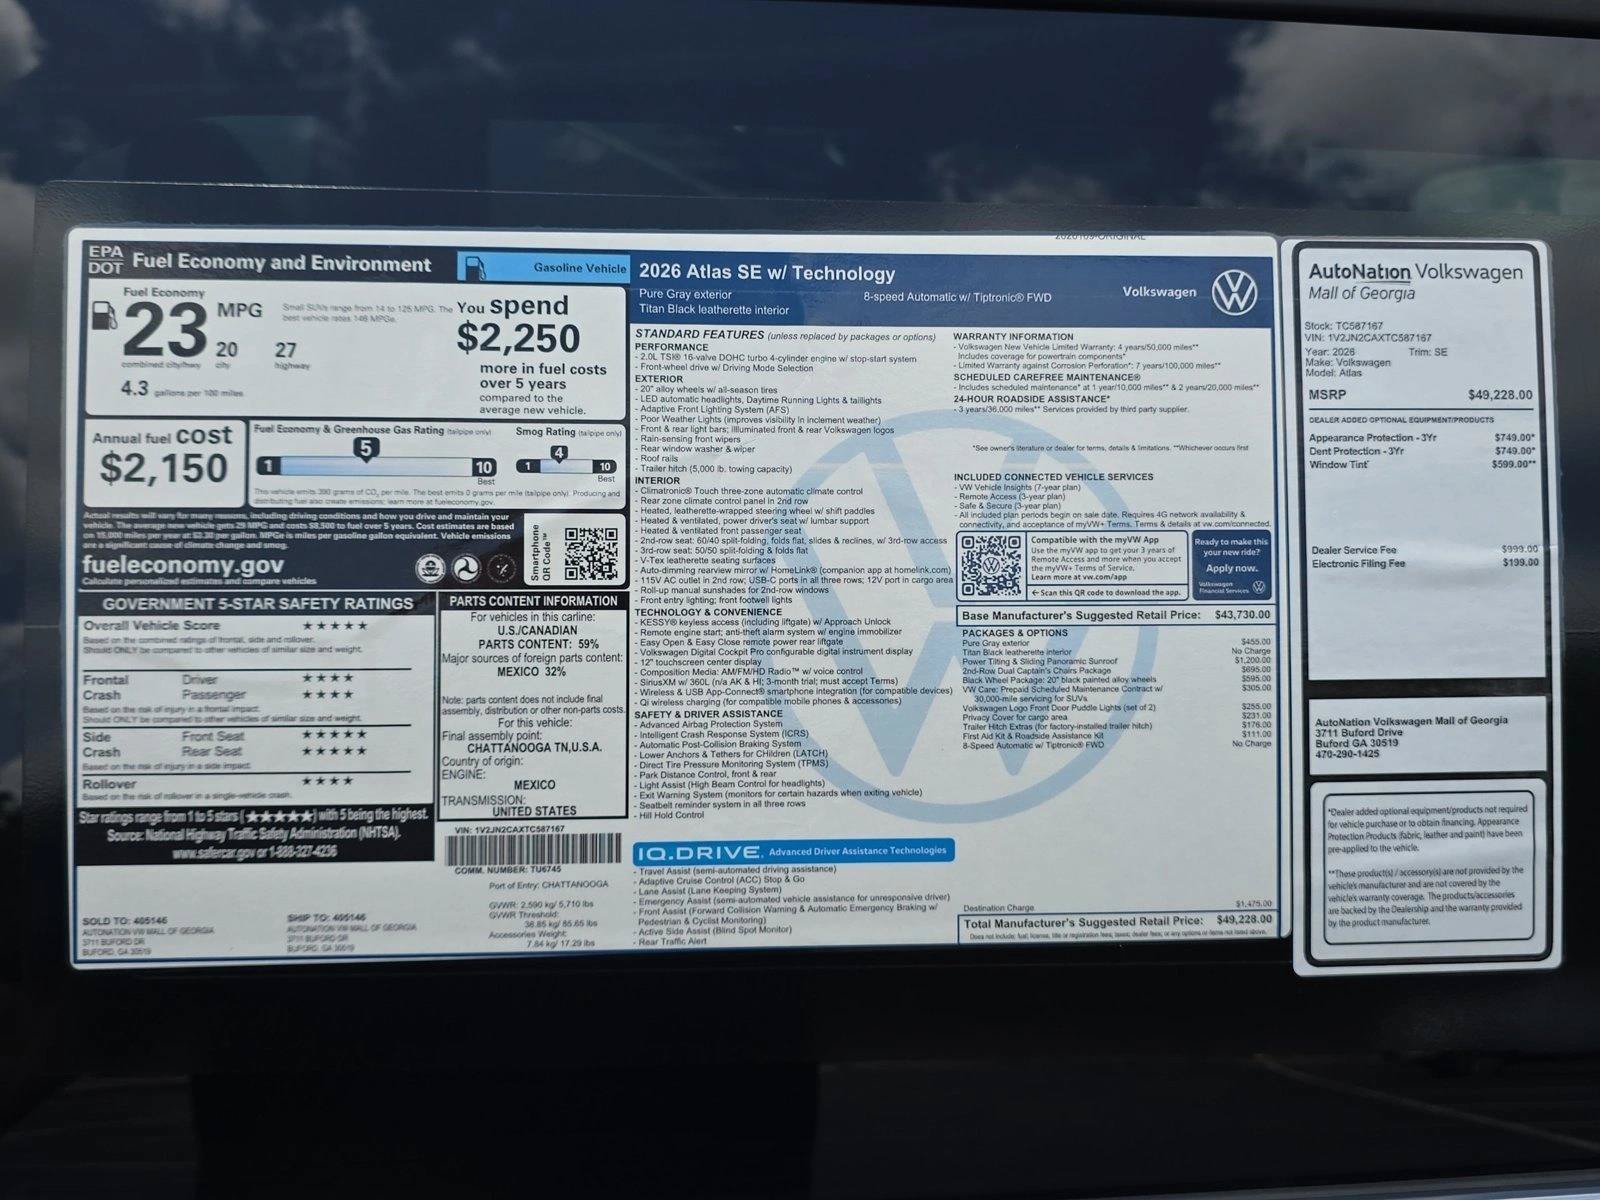Tap the Learn more at vw.com/app text
This screenshot has height=1200, width=1600.
(1078, 577)
